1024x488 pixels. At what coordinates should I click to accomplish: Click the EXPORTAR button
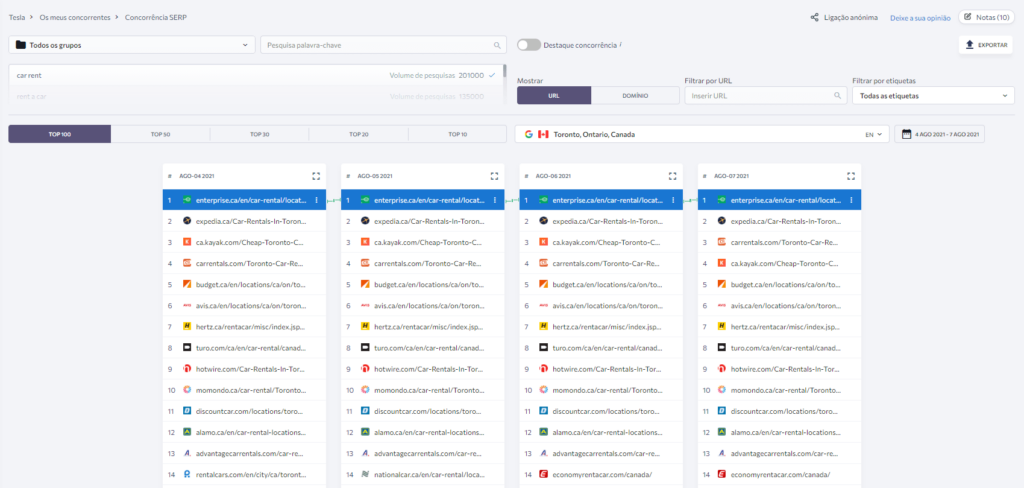pos(986,44)
